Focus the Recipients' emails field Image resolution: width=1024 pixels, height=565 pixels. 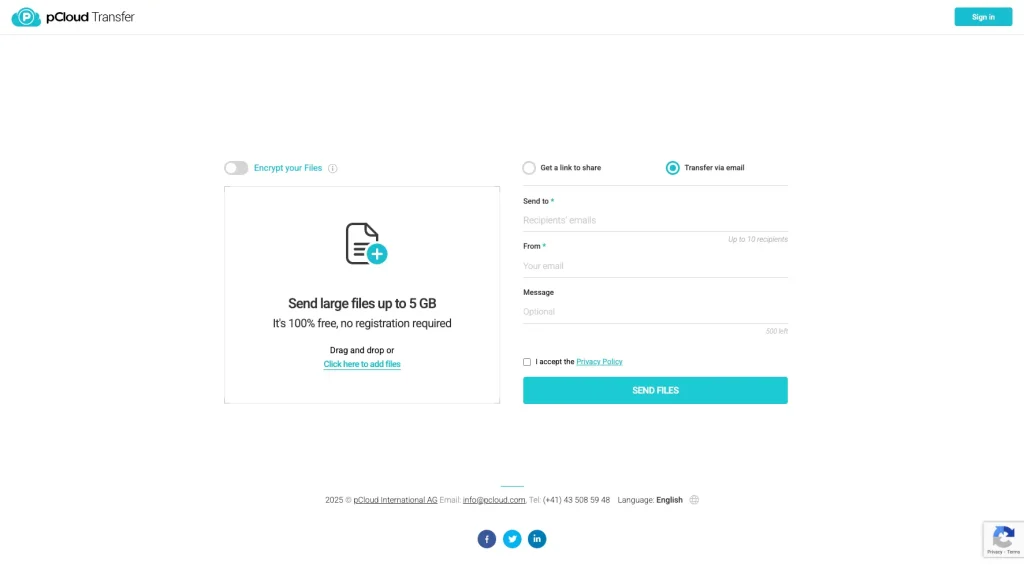(x=655, y=221)
